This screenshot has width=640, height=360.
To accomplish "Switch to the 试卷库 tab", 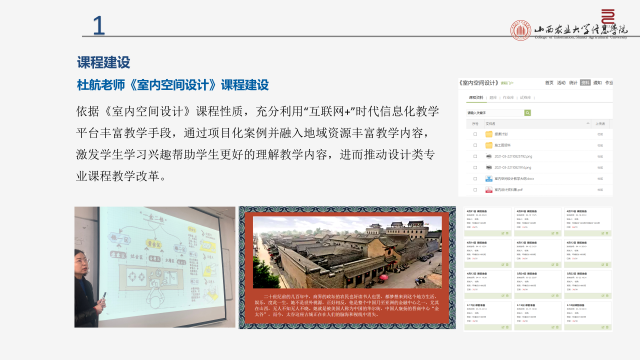I will click(x=525, y=98).
